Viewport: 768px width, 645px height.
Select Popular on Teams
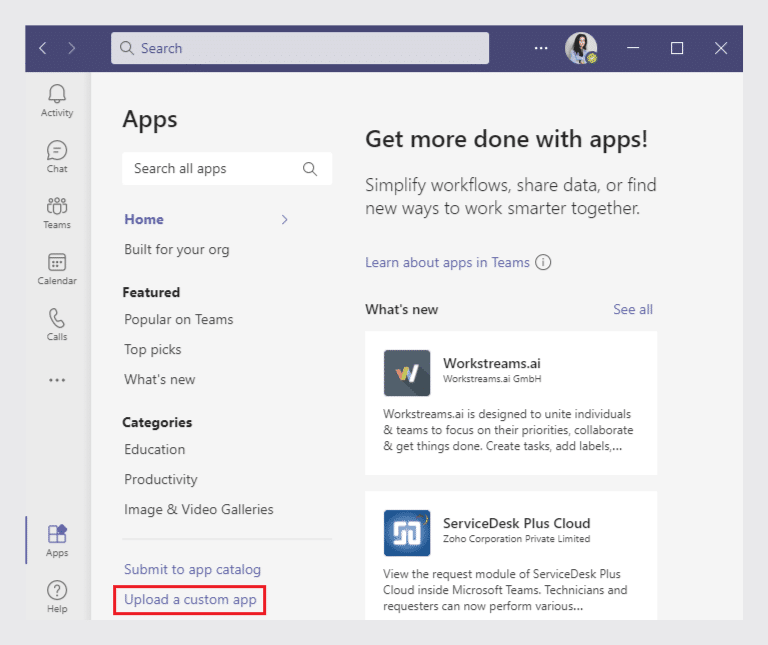pyautogui.click(x=179, y=319)
